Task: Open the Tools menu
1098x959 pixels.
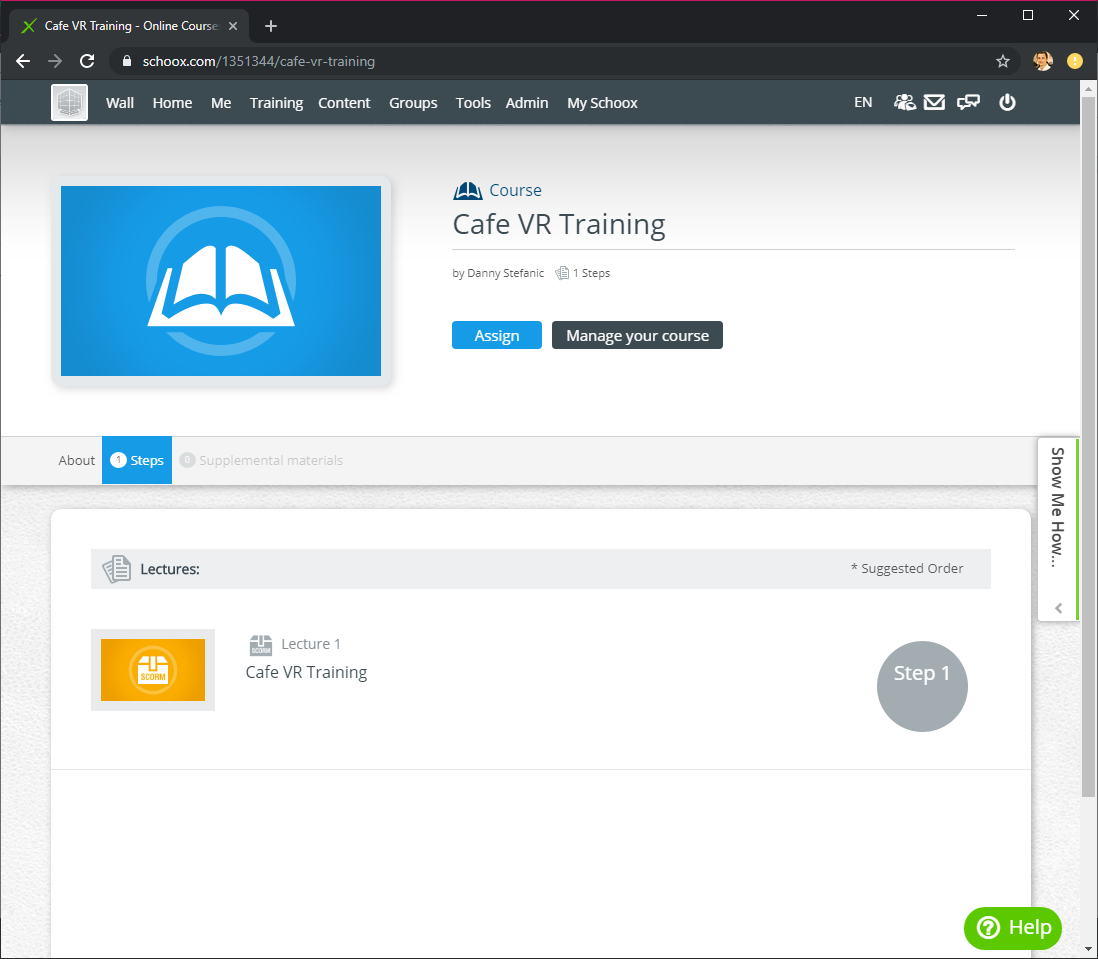Action: coord(473,103)
